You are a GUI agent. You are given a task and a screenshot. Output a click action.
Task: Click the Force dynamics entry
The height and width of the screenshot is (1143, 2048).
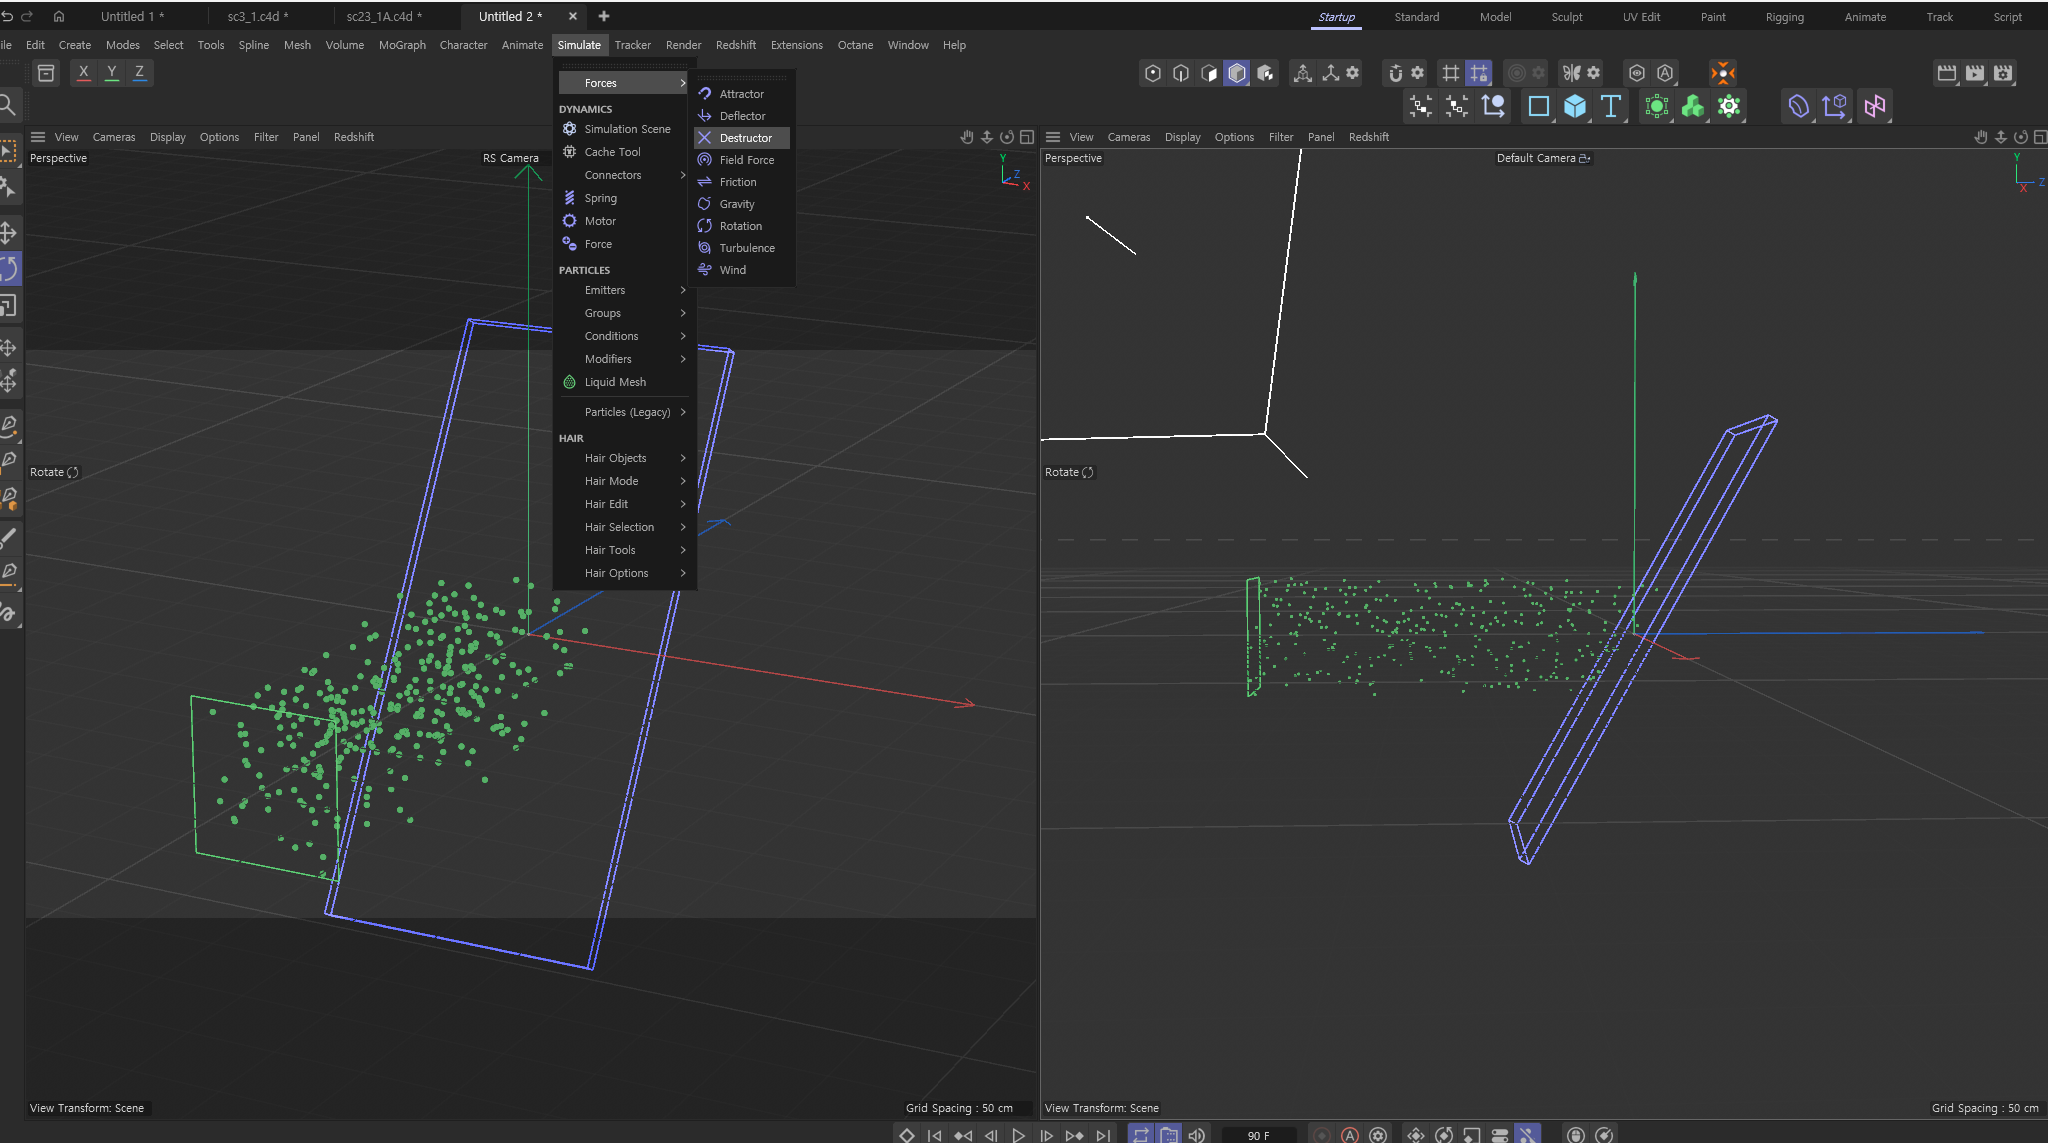point(624,244)
